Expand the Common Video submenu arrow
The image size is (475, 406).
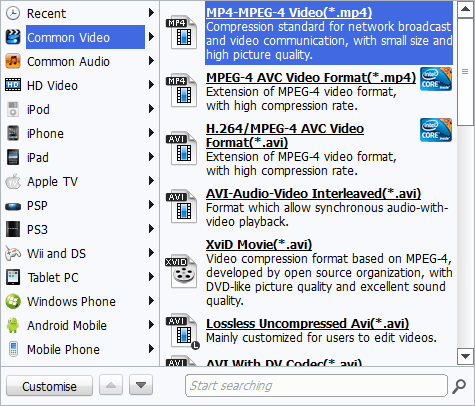(151, 37)
